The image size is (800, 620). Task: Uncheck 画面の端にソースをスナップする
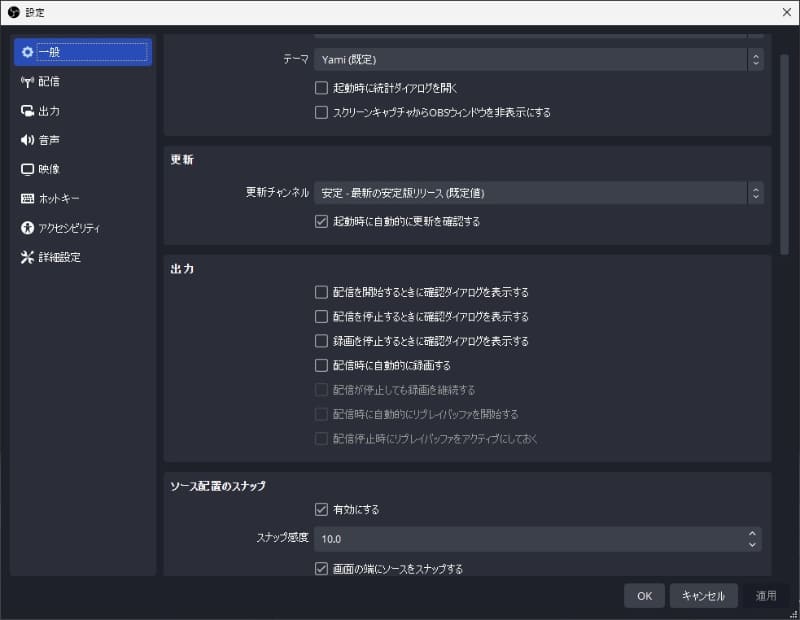(322, 567)
